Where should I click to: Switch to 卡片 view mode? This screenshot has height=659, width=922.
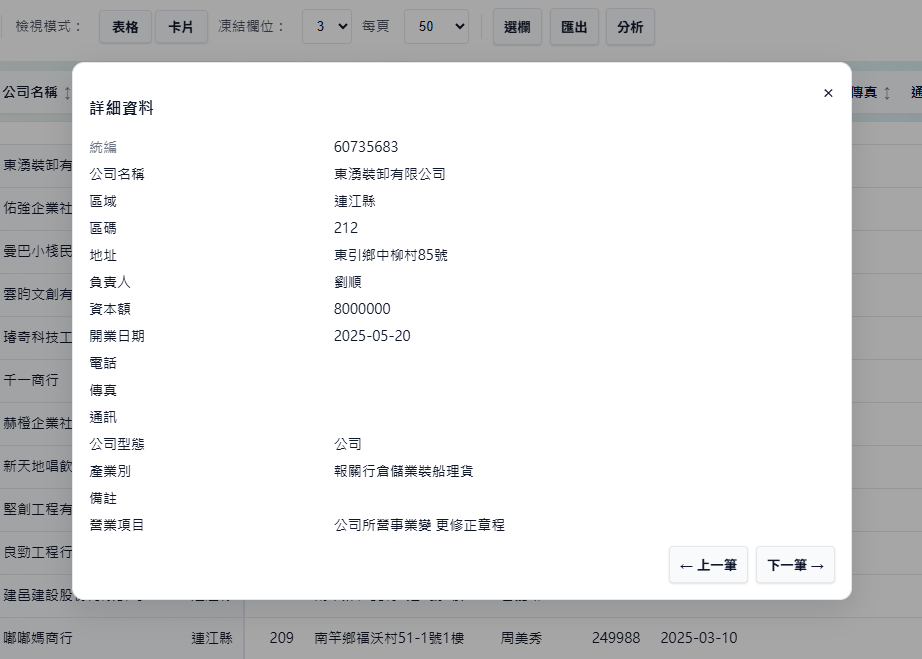pos(181,27)
